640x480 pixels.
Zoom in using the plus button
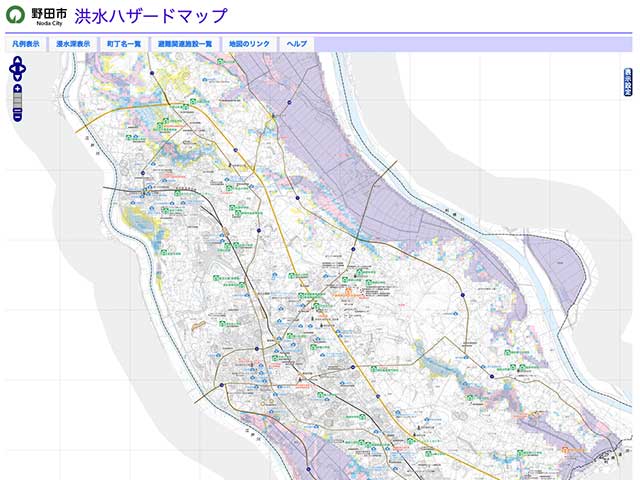(x=17, y=89)
